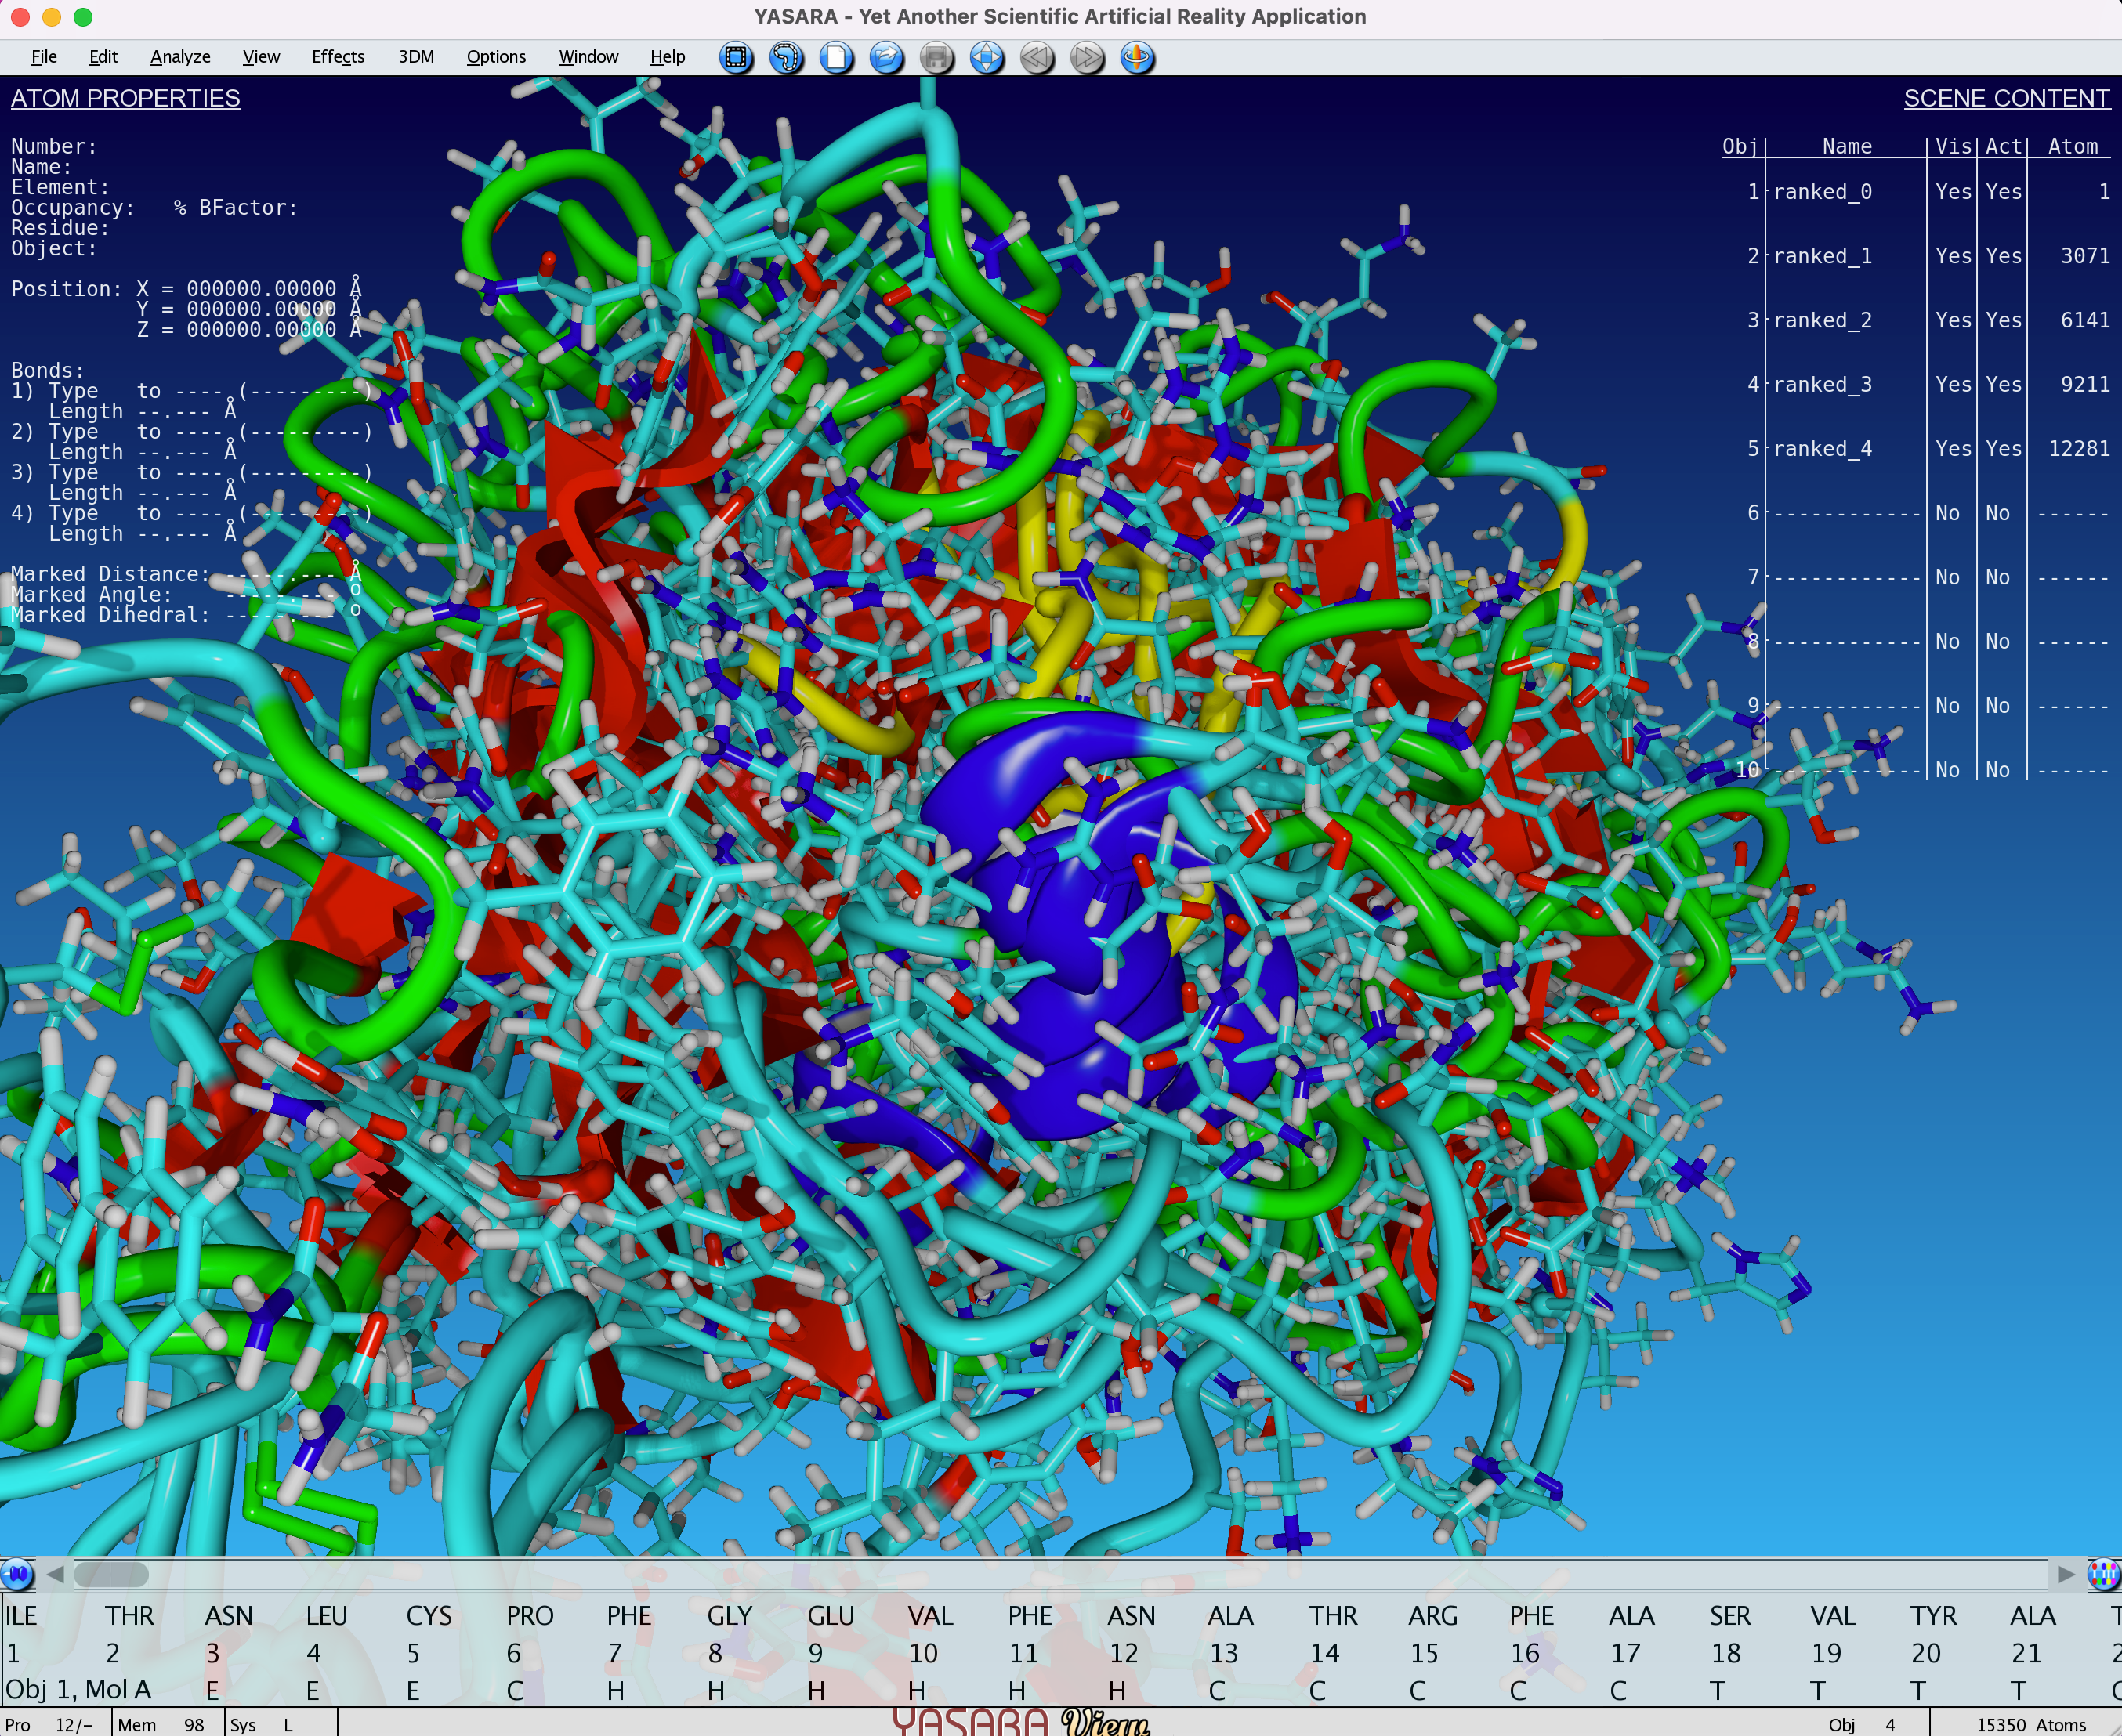
Task: Toggle visibility Yes for ranked_0
Action: pos(1952,192)
